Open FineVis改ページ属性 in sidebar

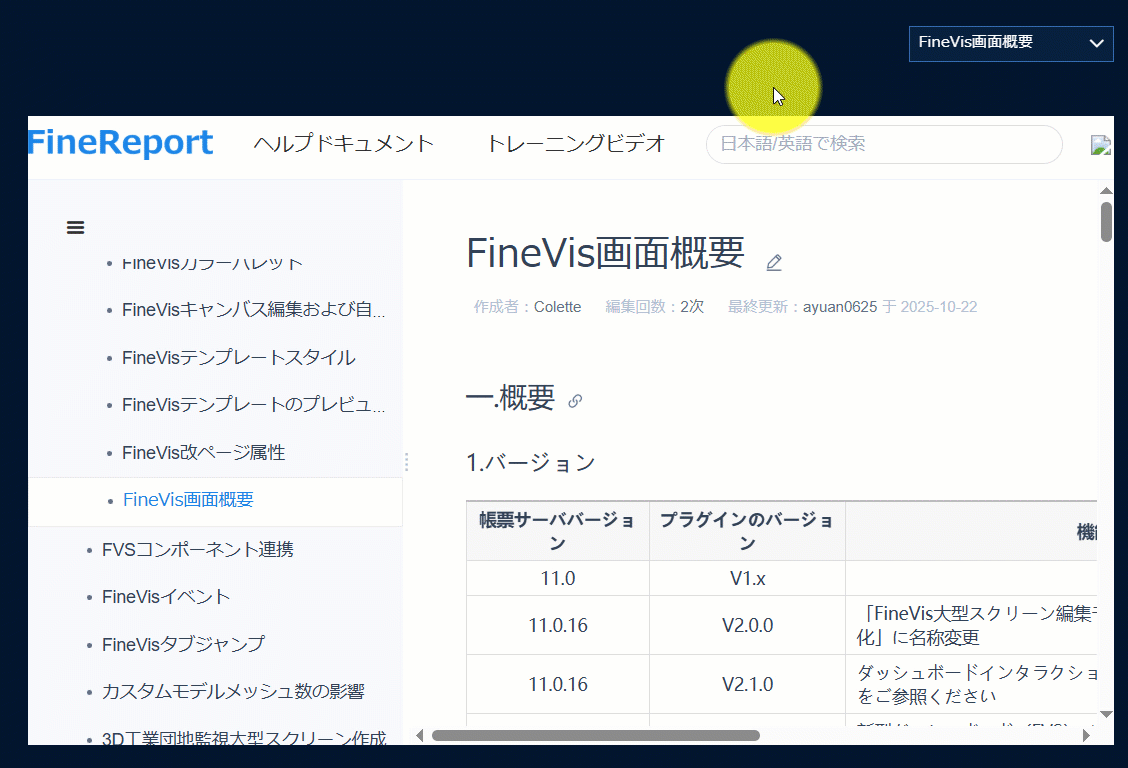[x=204, y=452]
